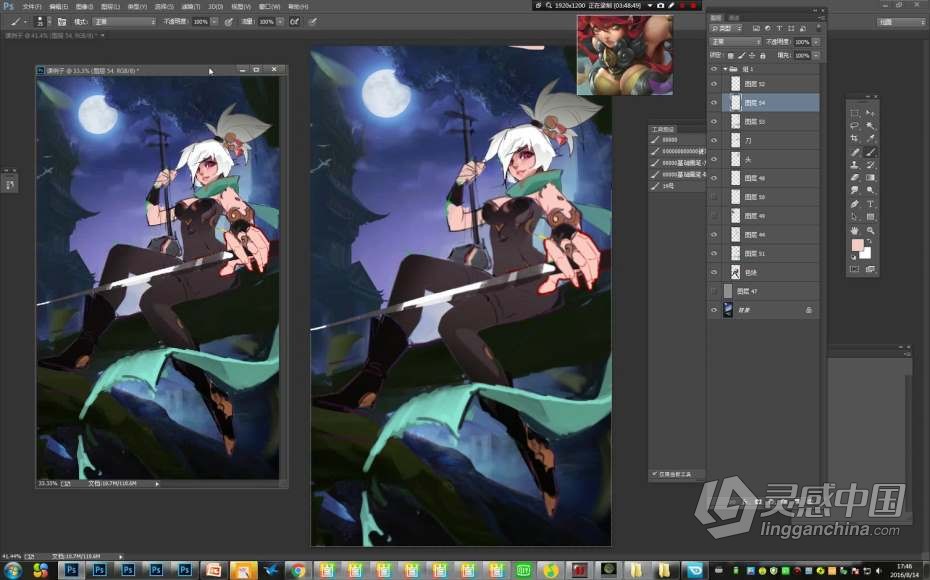Toggle visibility of layer 图层 53
930x580 pixels.
tap(714, 122)
